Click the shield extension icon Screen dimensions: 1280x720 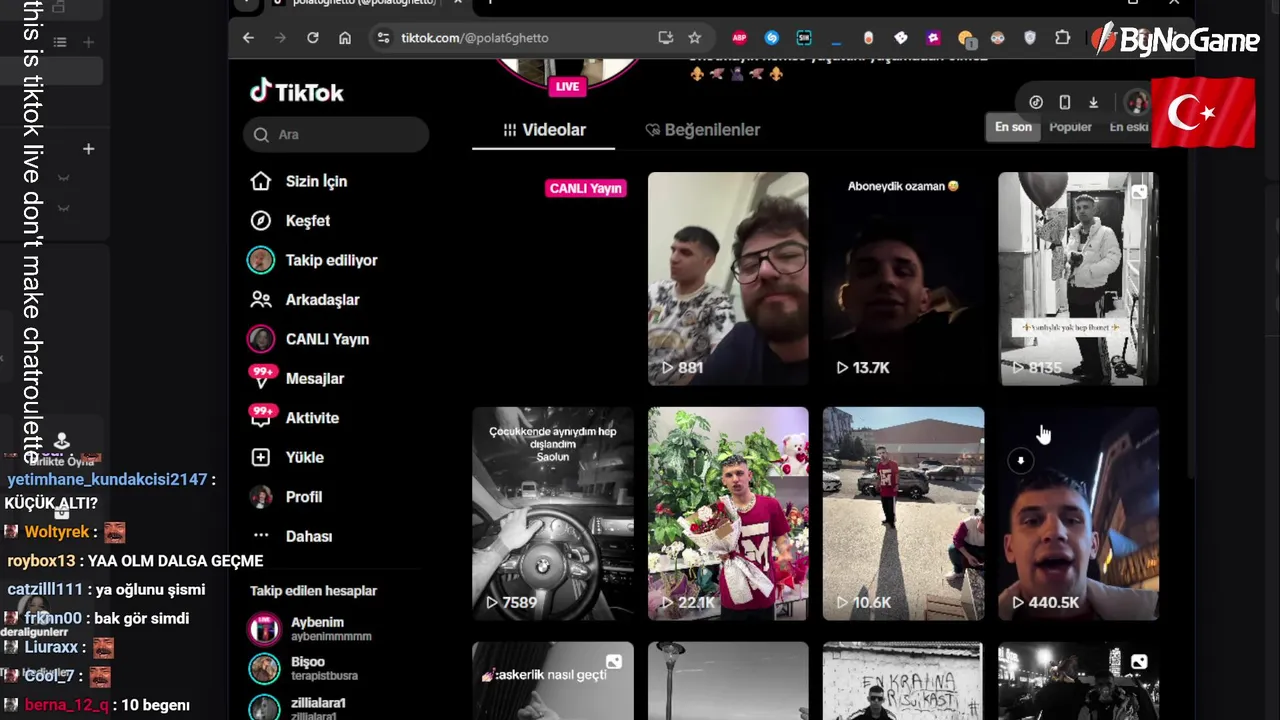pyautogui.click(x=1030, y=38)
